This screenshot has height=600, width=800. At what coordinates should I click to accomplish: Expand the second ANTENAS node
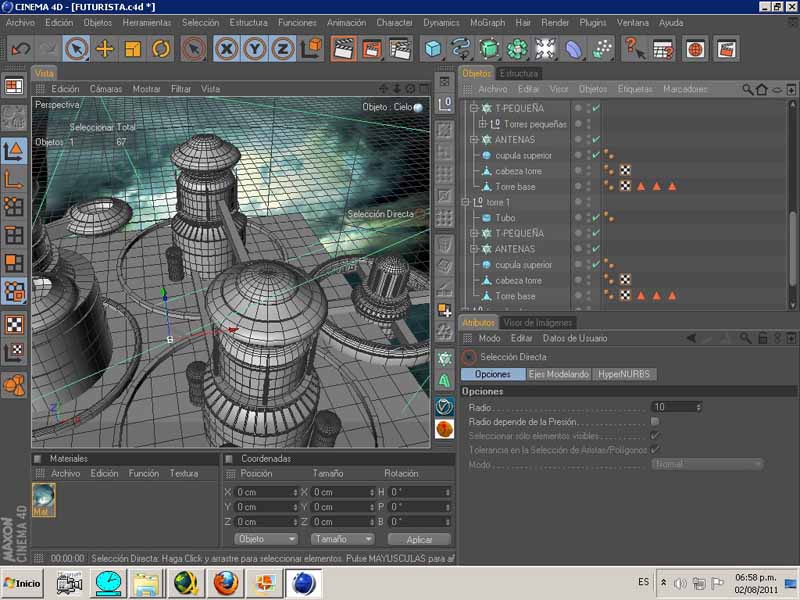pos(473,249)
